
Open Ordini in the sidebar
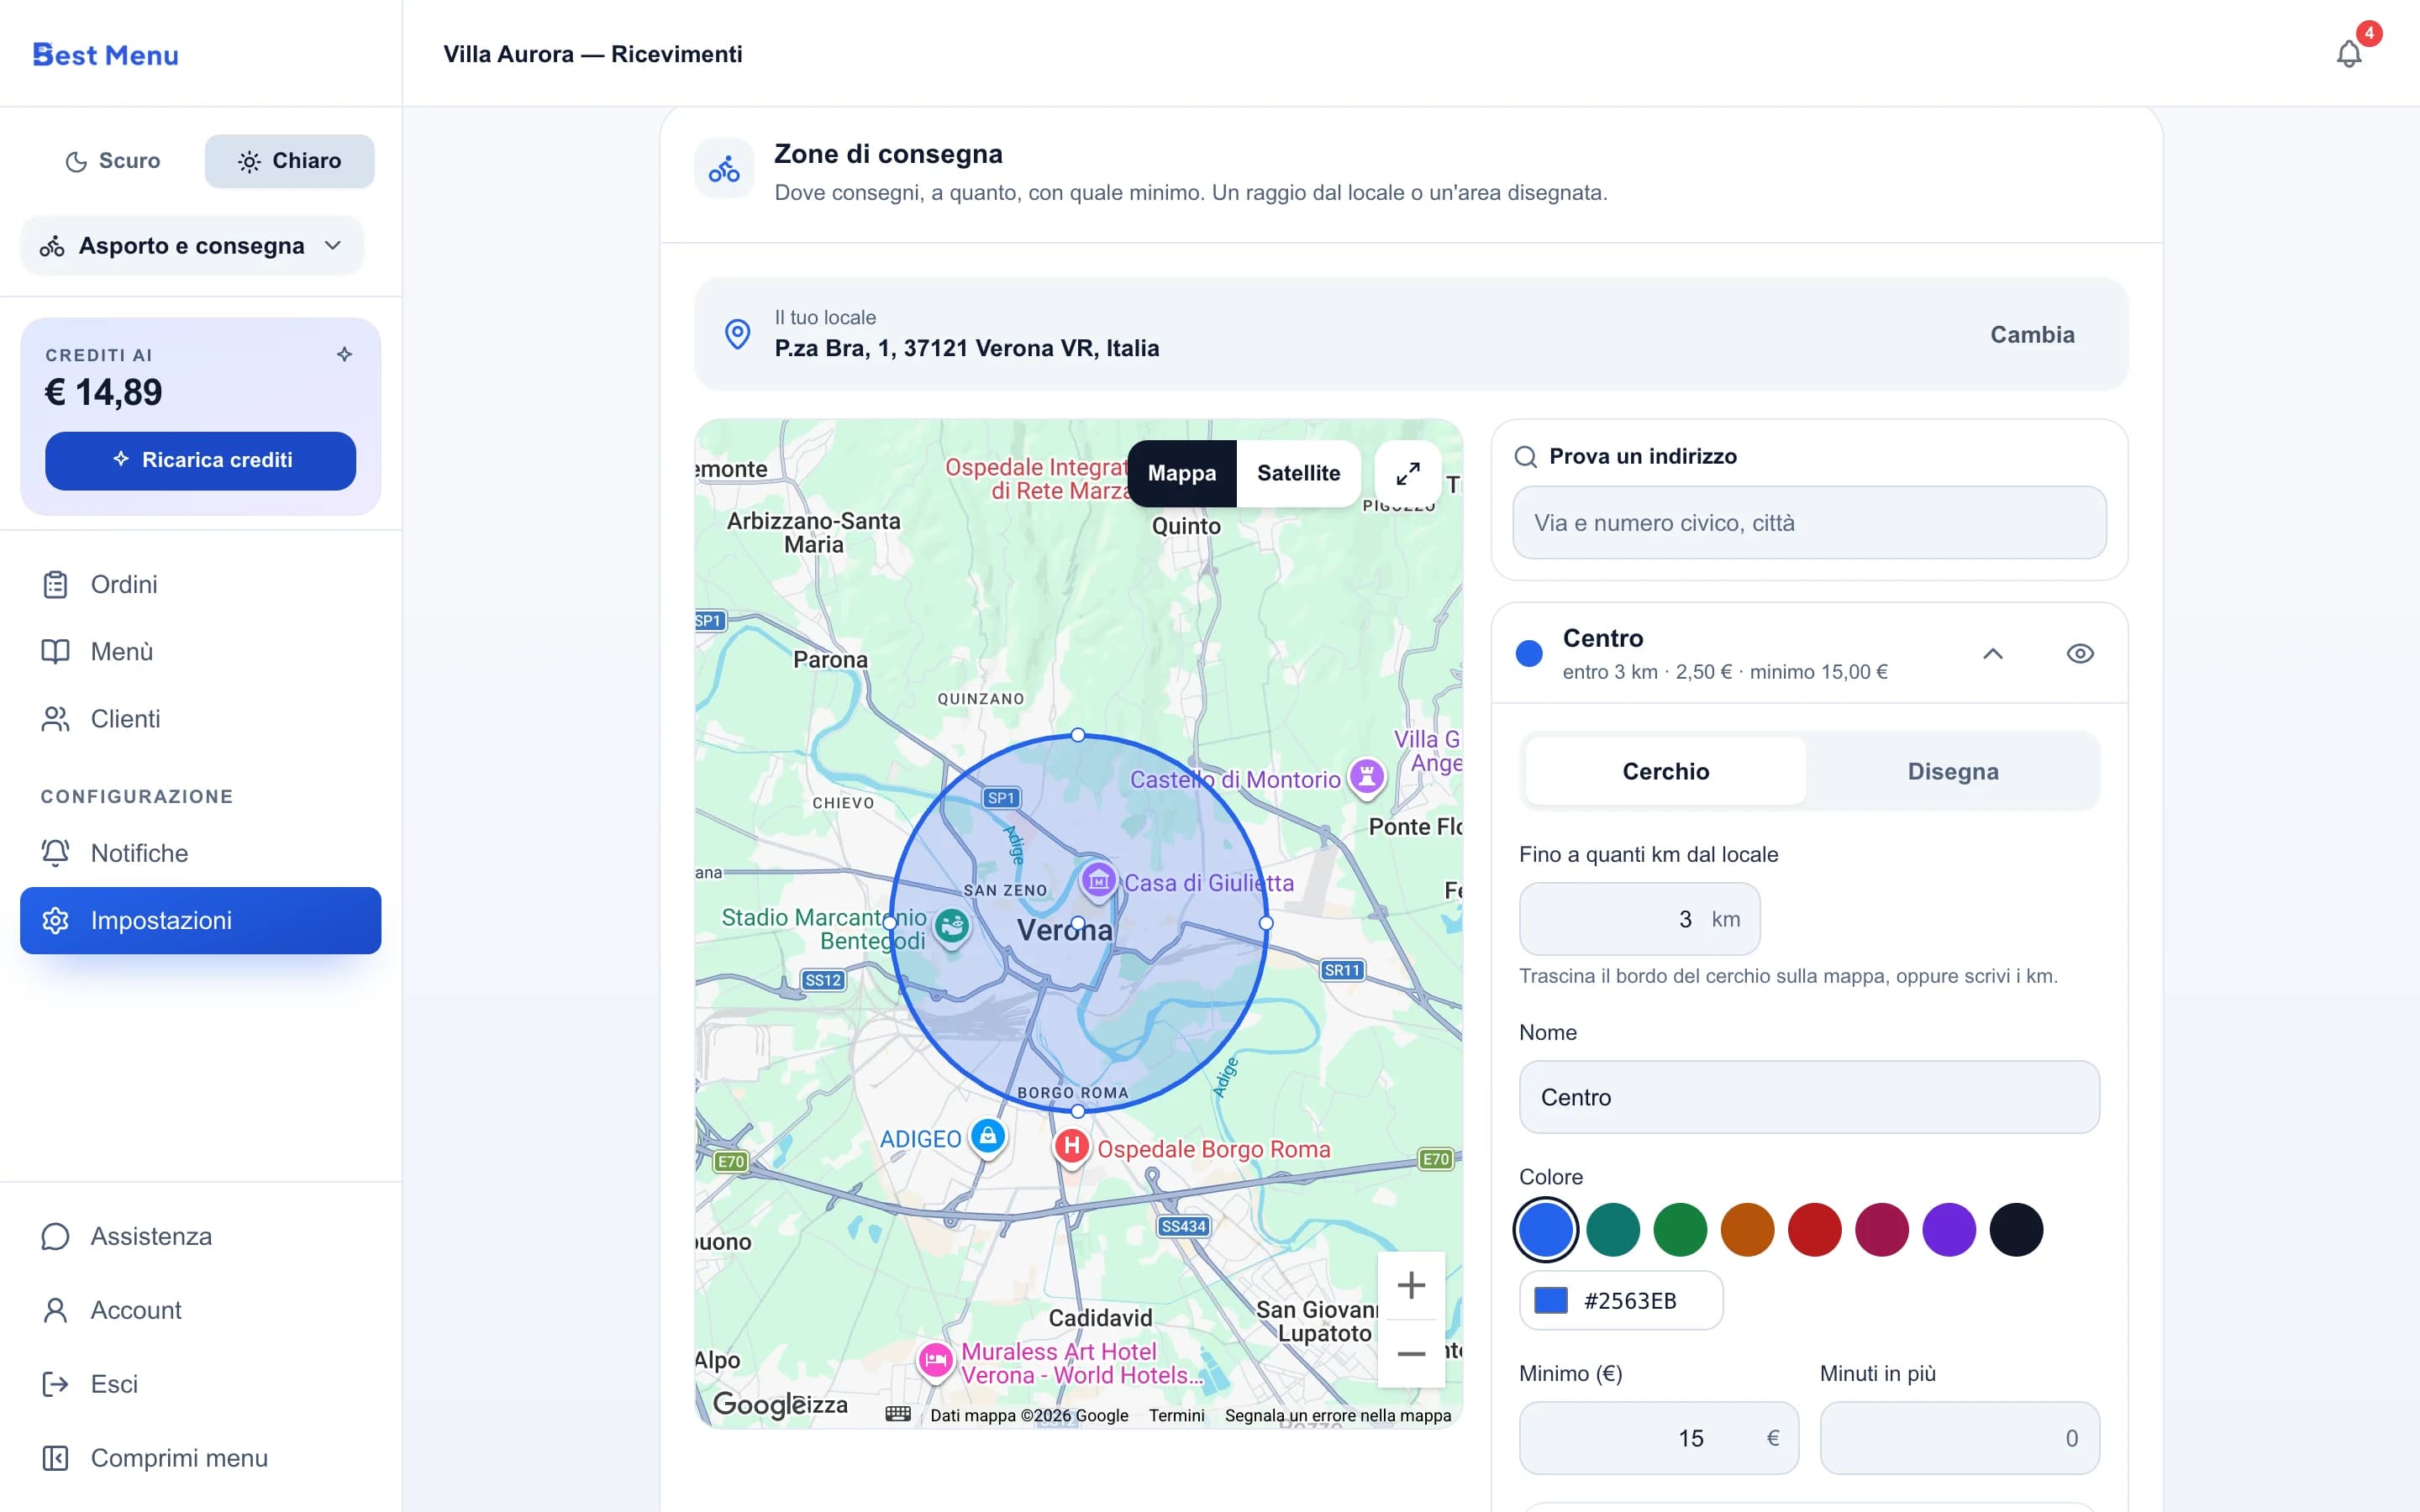(200, 584)
